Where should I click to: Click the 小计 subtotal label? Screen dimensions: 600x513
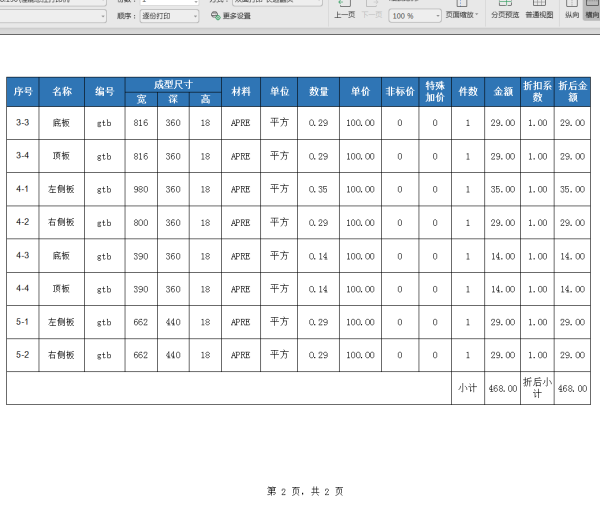click(x=468, y=388)
